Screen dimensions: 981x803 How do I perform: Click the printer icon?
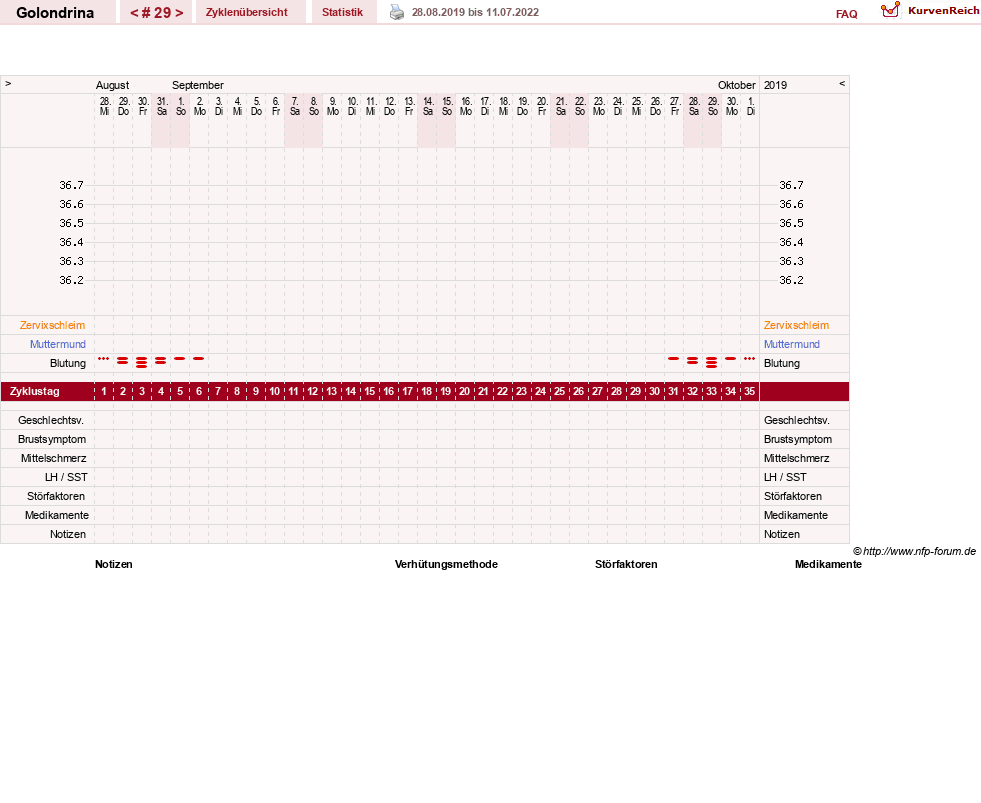(x=397, y=12)
